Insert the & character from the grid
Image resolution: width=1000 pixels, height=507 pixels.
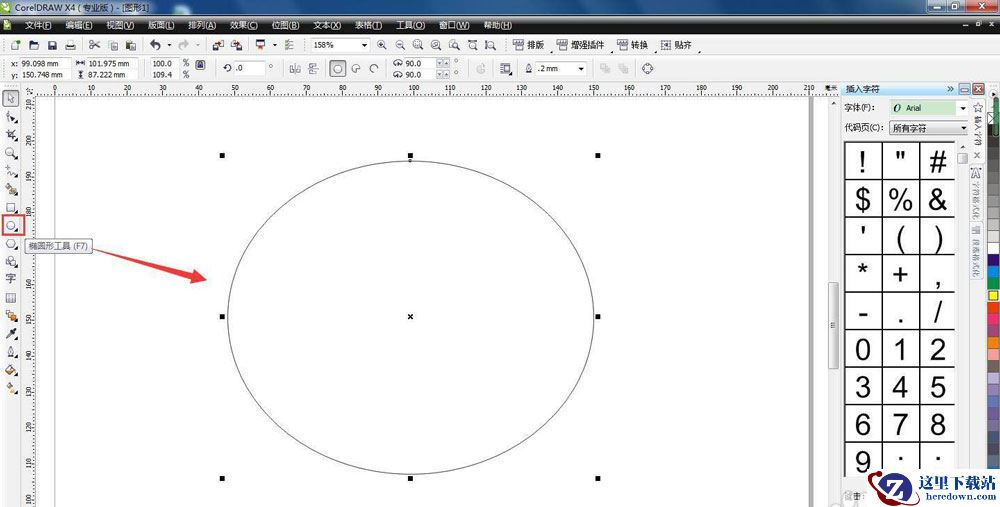(x=937, y=199)
